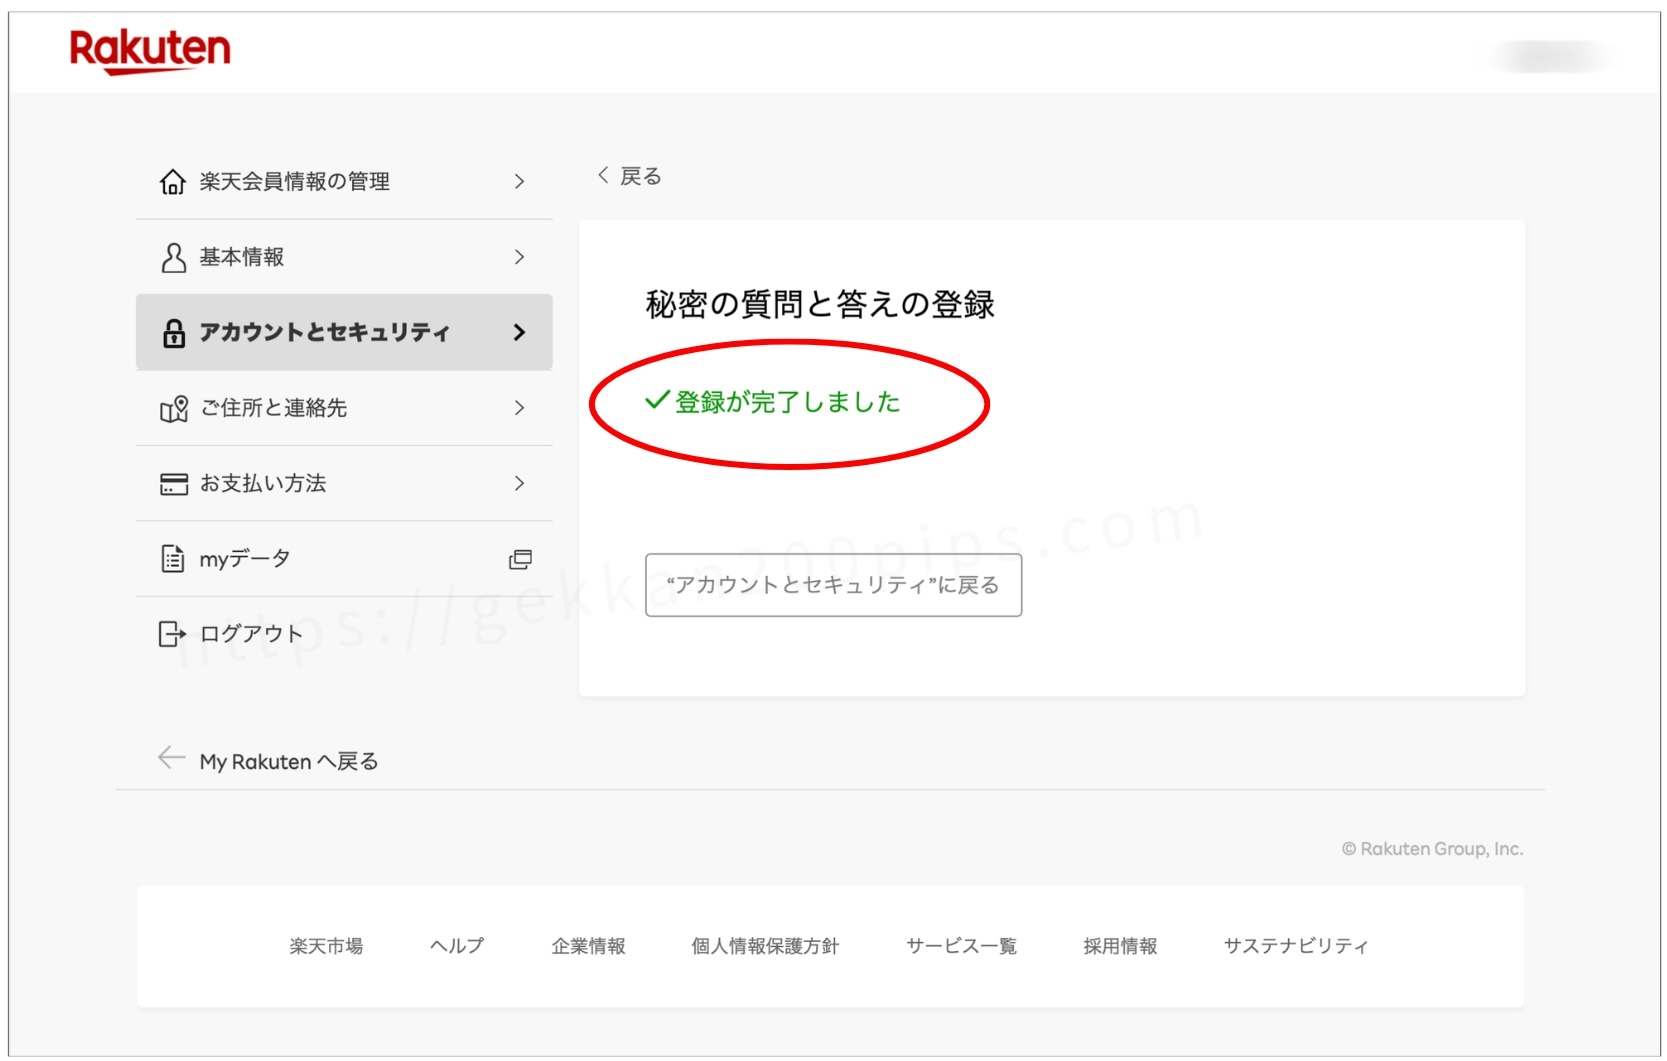Viewport: 1667px width, 1061px height.
Task: Open the 楽天市場 footer link
Action: coord(326,946)
